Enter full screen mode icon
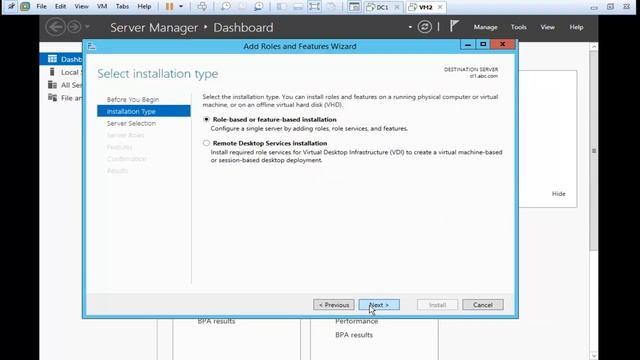Viewport: 640px width, 360px height. click(x=314, y=7)
